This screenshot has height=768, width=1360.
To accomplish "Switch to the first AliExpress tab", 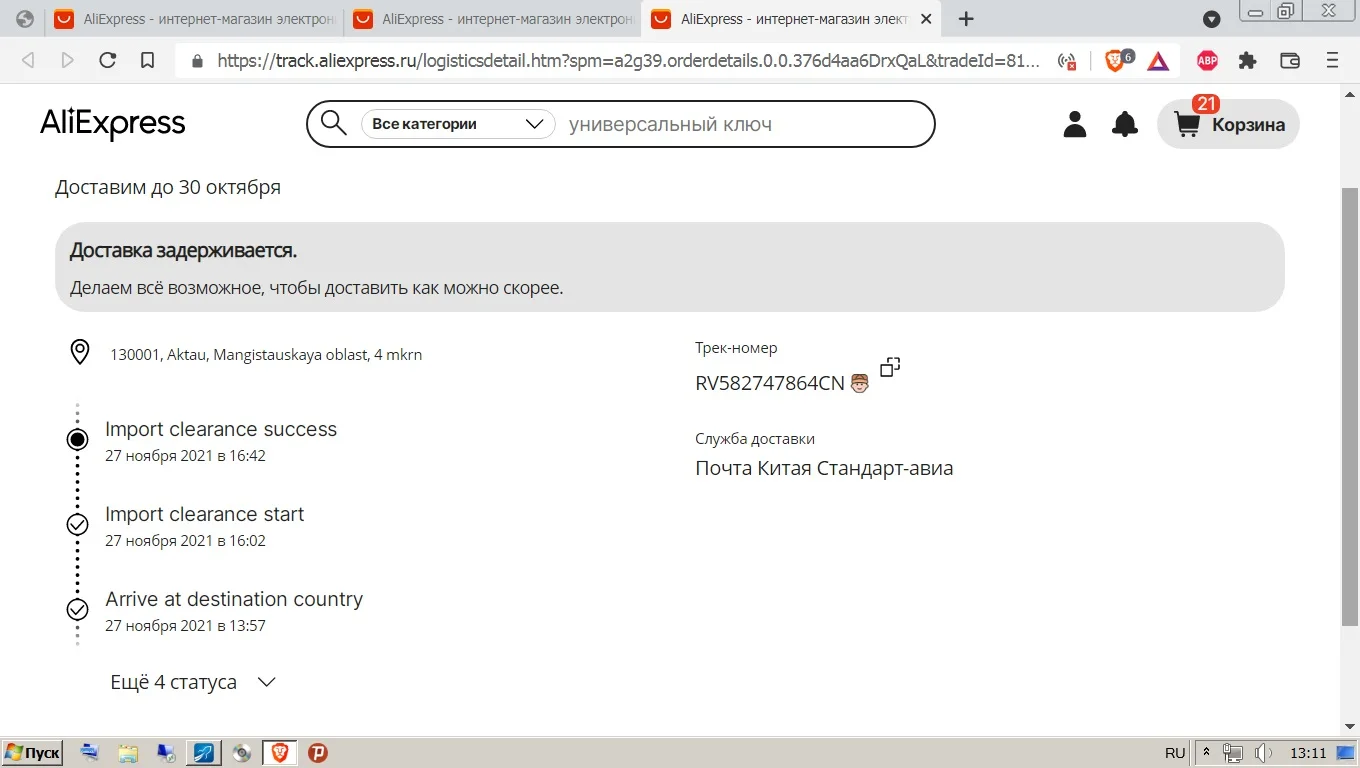I will [x=192, y=19].
